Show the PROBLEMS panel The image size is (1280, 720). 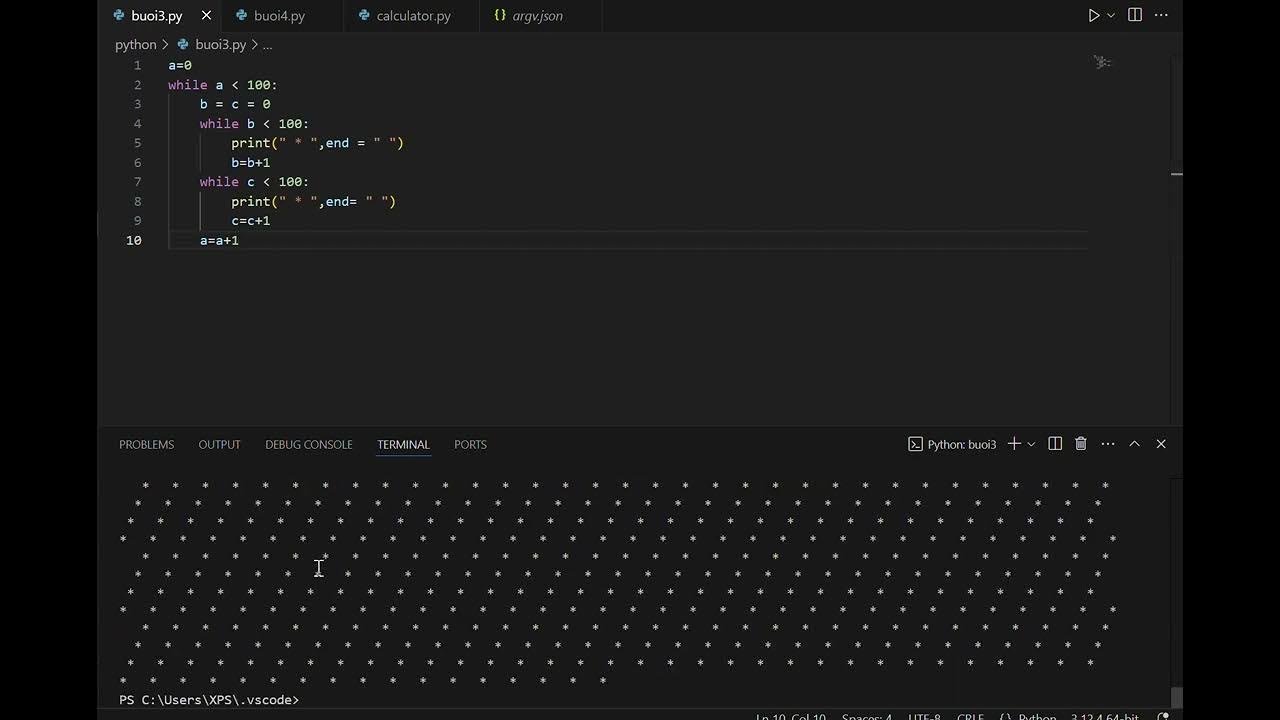pos(146,444)
